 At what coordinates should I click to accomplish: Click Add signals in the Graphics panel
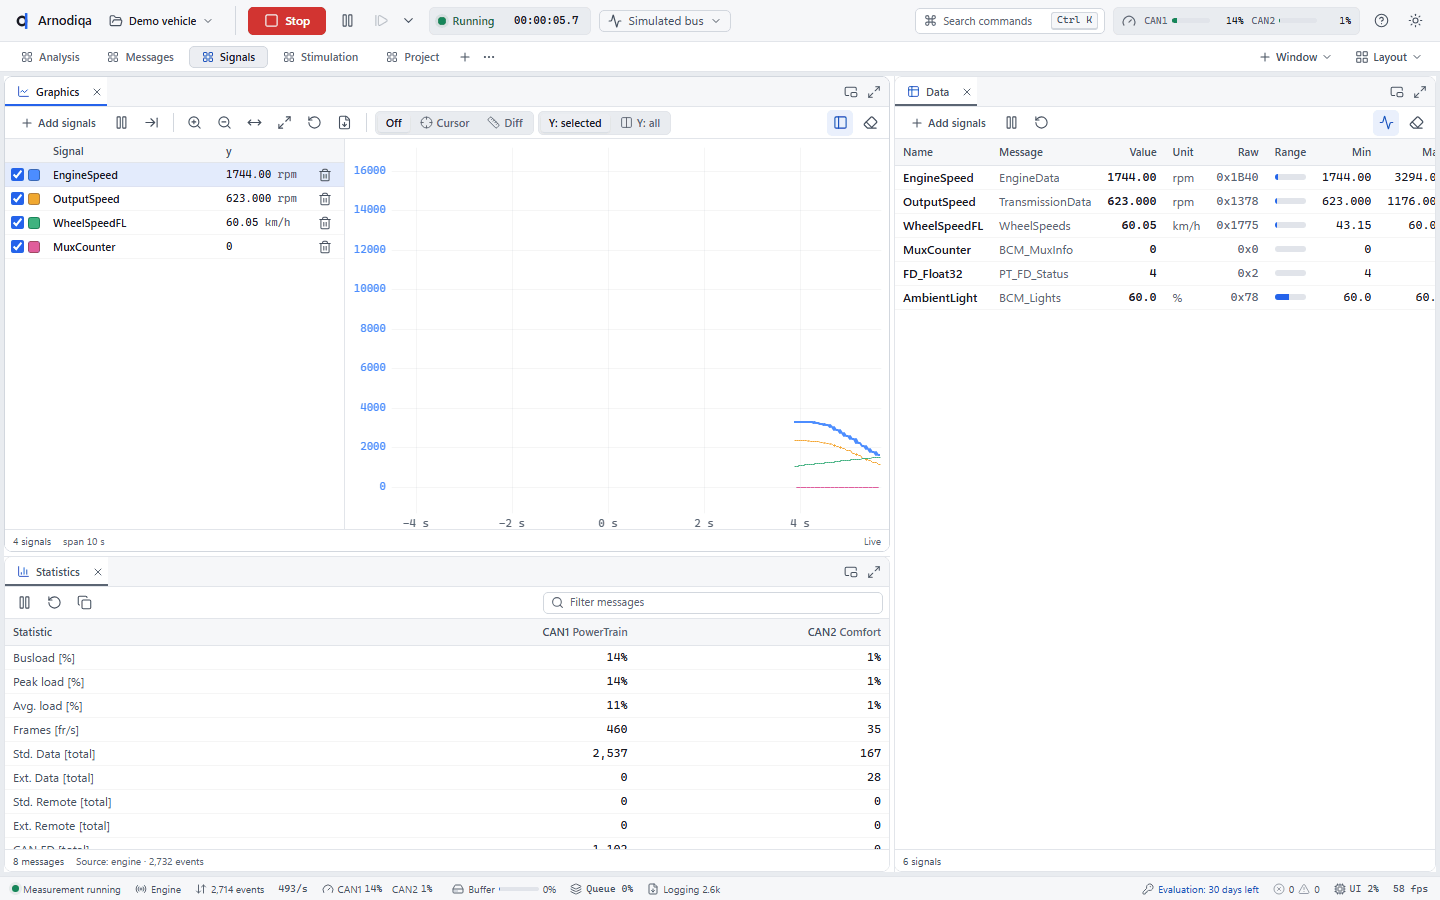pos(59,123)
